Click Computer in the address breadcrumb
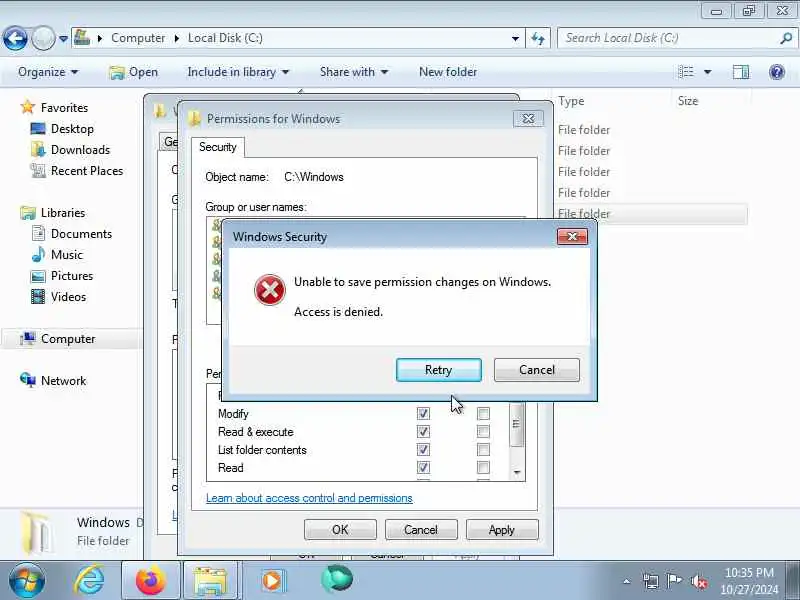Screen dimensions: 800x600 (138, 38)
